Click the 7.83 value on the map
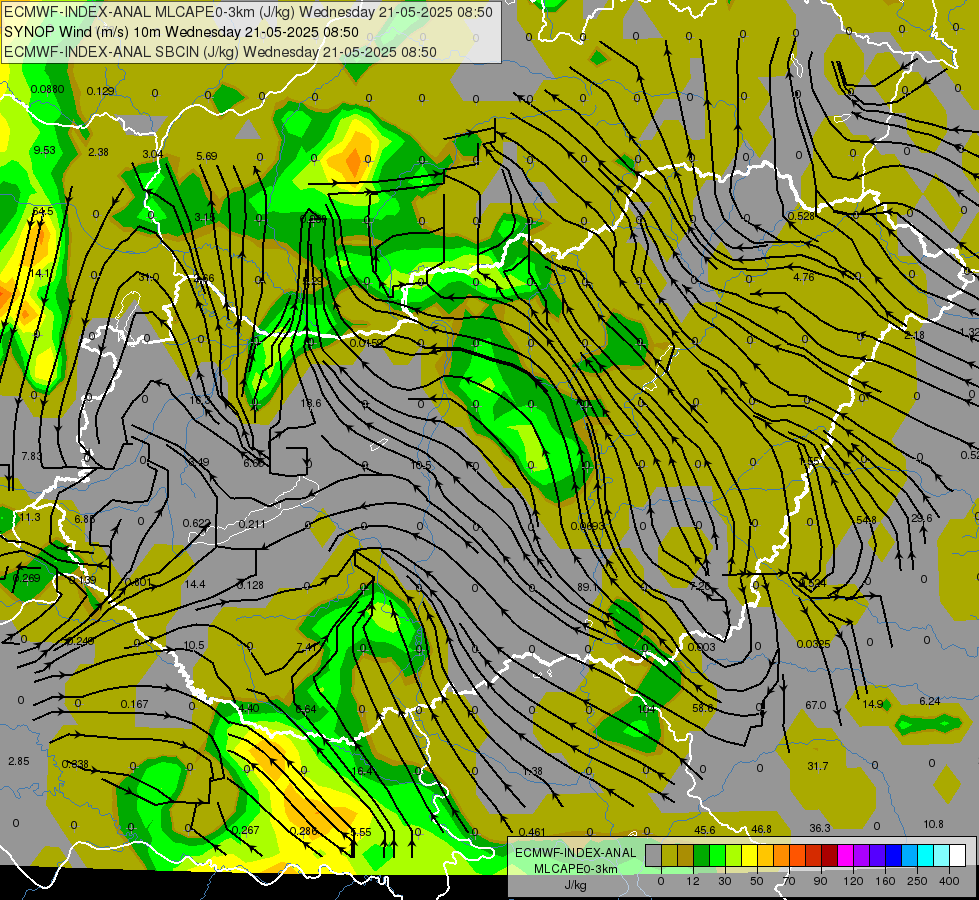Image resolution: width=979 pixels, height=900 pixels. point(32,456)
